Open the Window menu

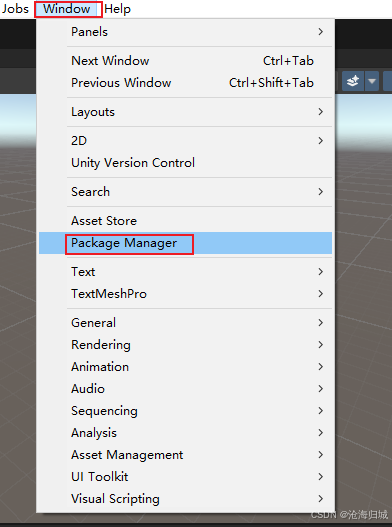click(67, 9)
